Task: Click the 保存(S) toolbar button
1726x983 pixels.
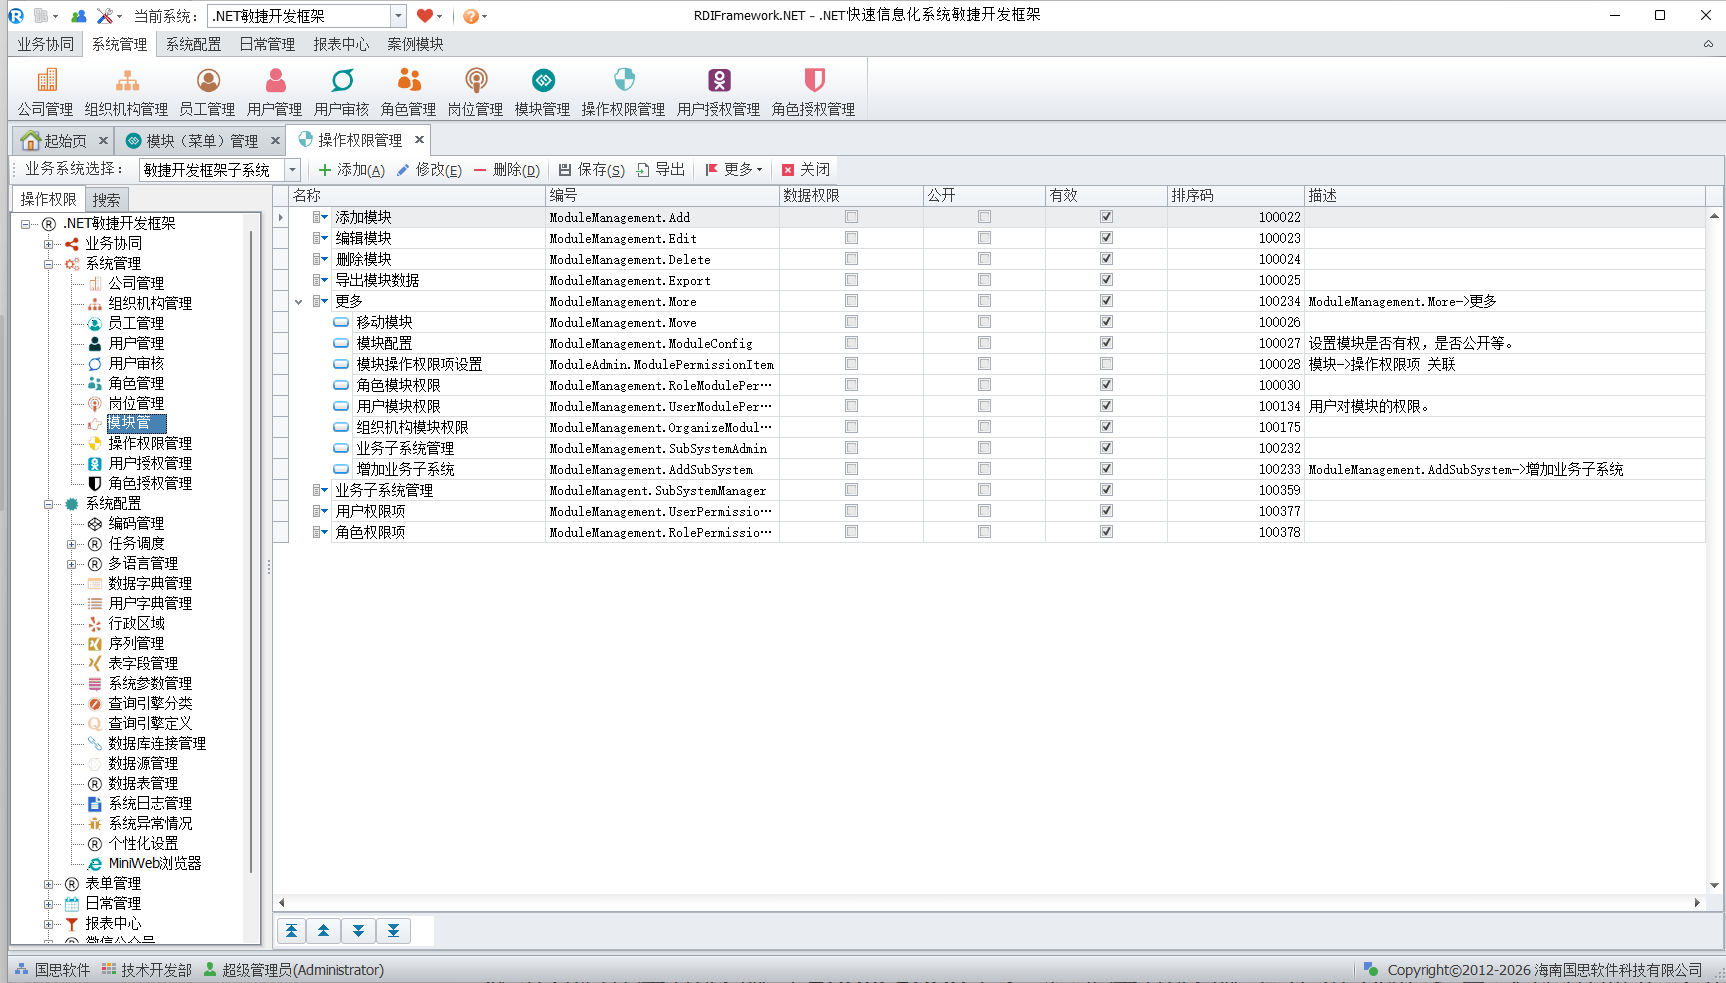Action: pos(591,170)
